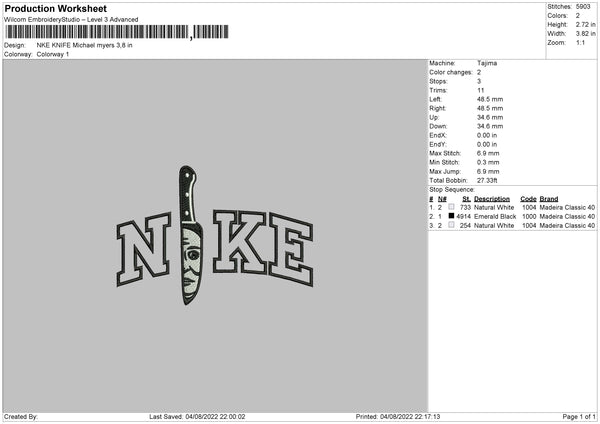Click stitch count 254 in row 3
600x424 pixels.
tap(465, 226)
